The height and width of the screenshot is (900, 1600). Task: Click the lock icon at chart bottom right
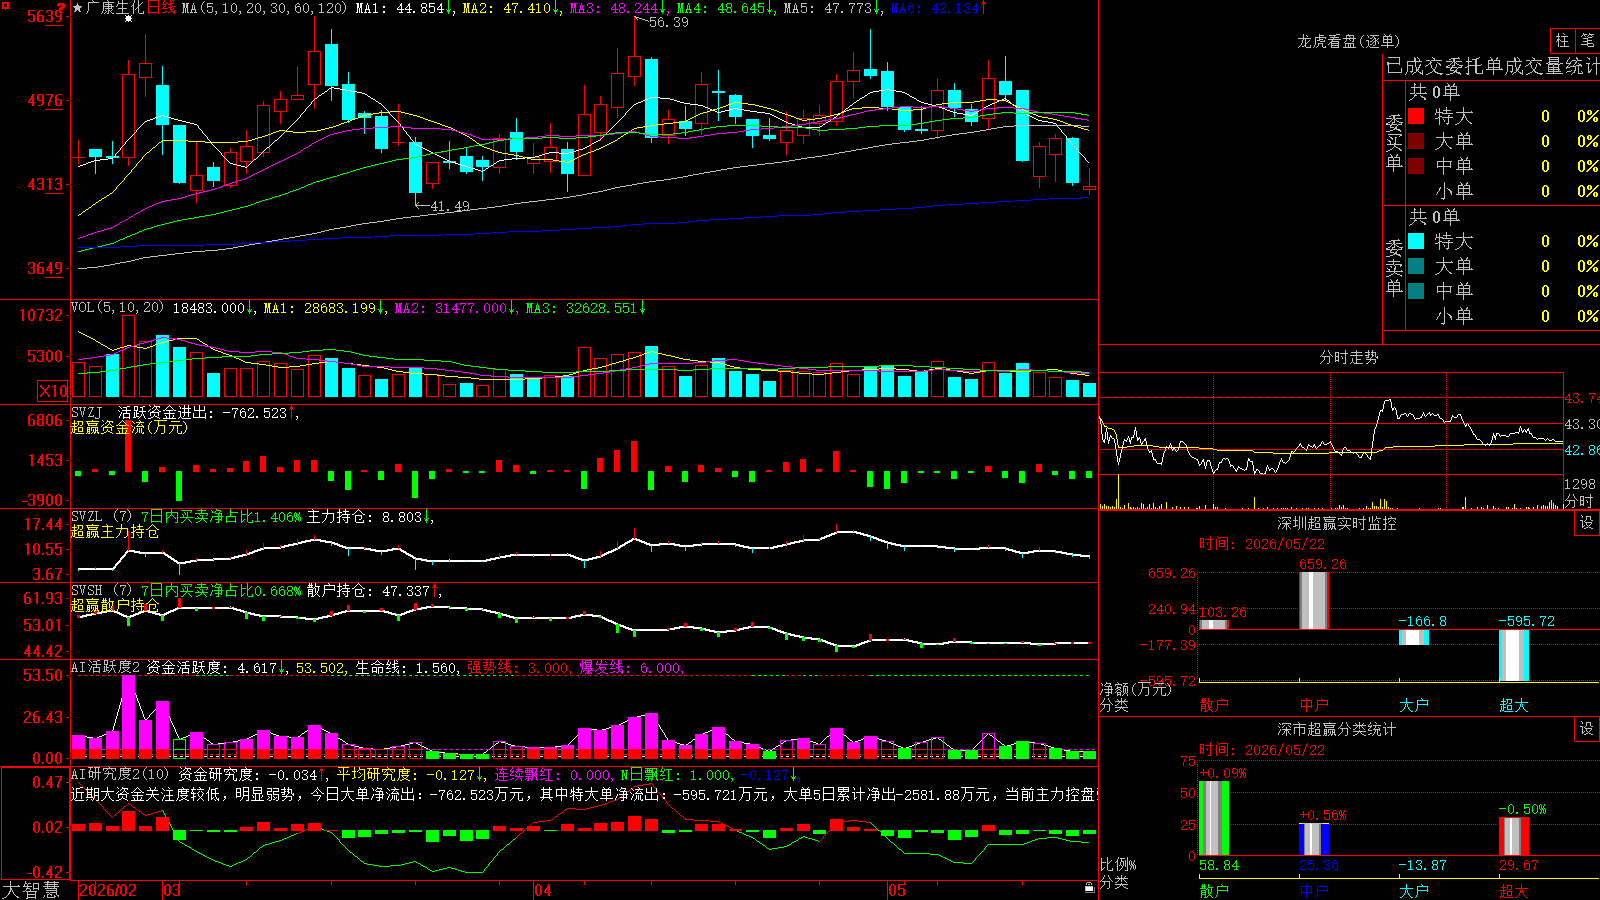click(1089, 888)
